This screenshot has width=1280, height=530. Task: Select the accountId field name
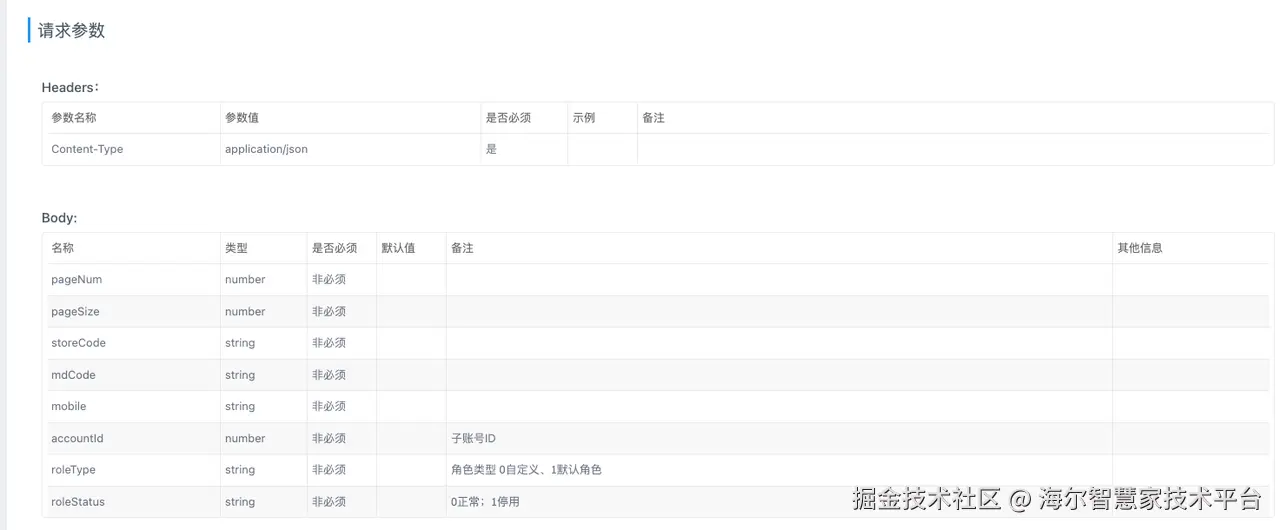point(77,438)
